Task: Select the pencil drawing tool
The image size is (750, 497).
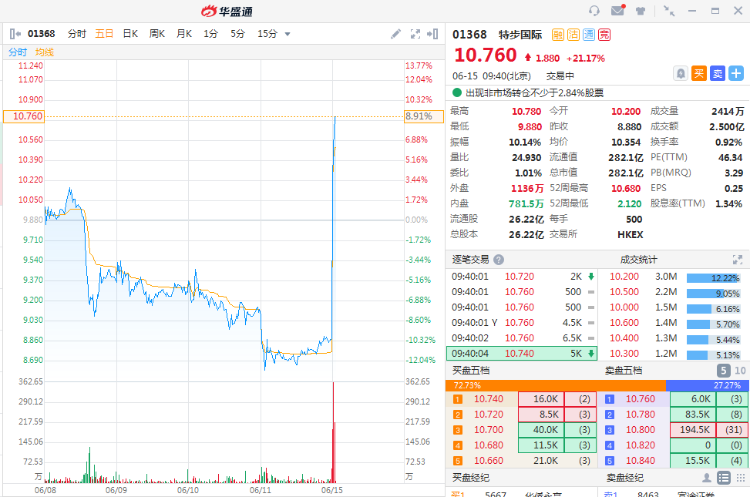Action: tap(396, 33)
